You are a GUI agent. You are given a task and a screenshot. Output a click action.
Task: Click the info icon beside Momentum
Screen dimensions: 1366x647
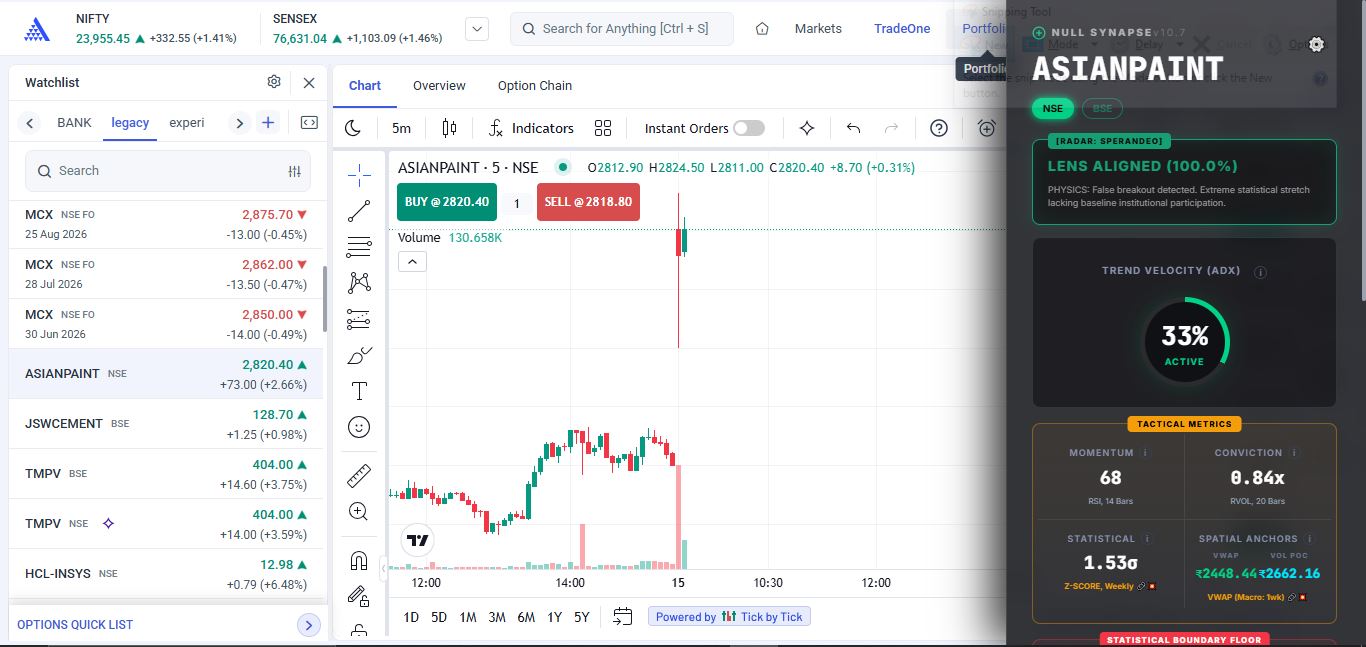click(1146, 453)
